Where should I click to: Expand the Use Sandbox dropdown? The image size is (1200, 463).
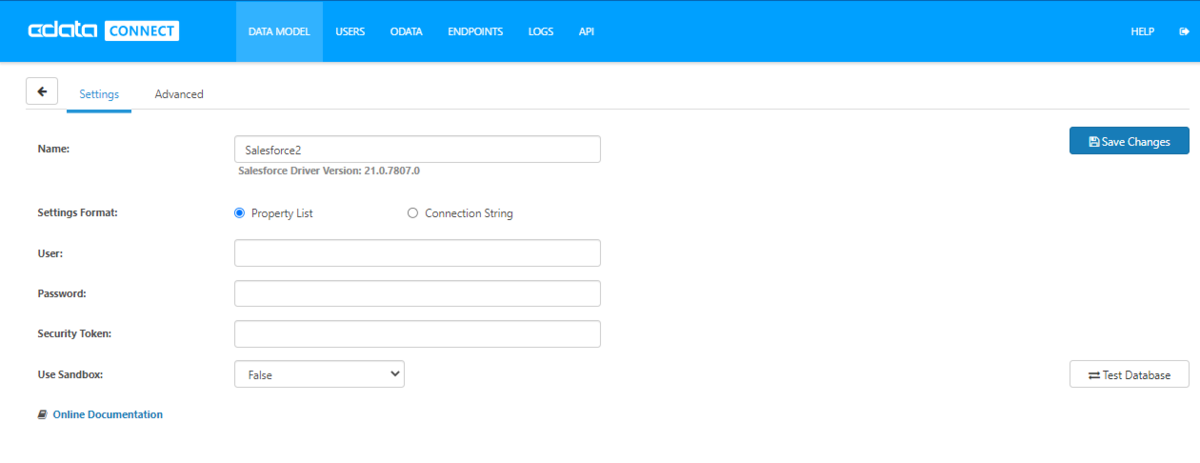[x=319, y=374]
